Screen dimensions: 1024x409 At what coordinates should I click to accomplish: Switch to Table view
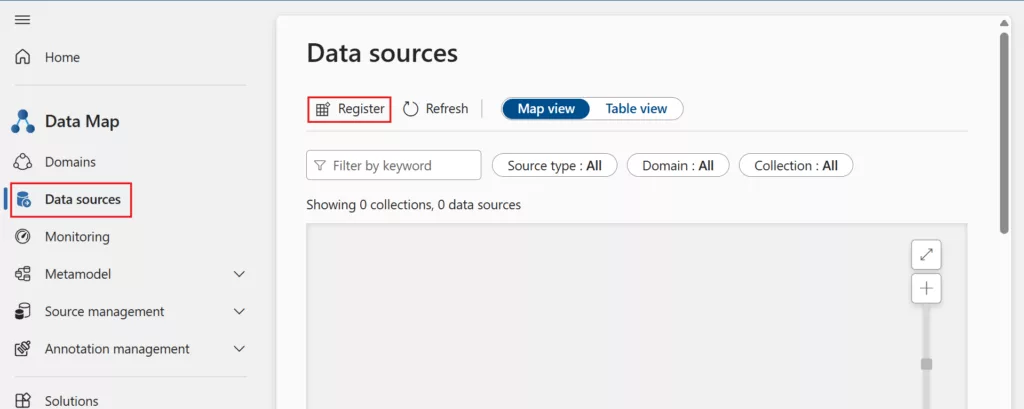click(636, 109)
